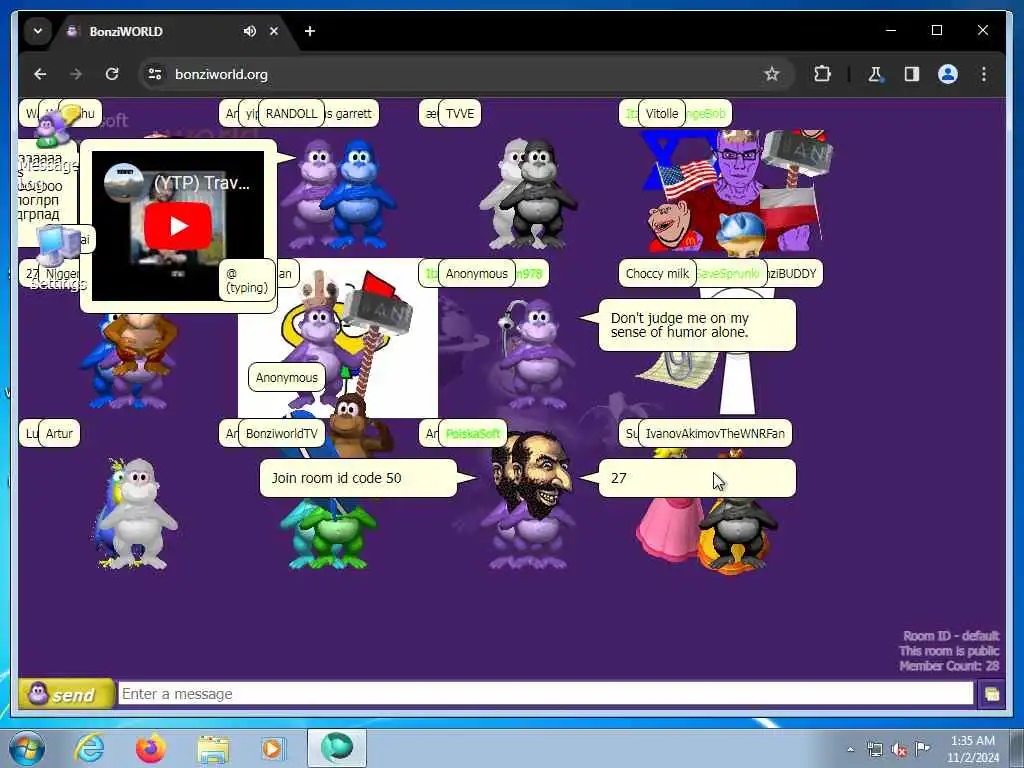Click the BonziworldTV name tag
Screen dimensions: 1024x768
pyautogui.click(x=281, y=434)
